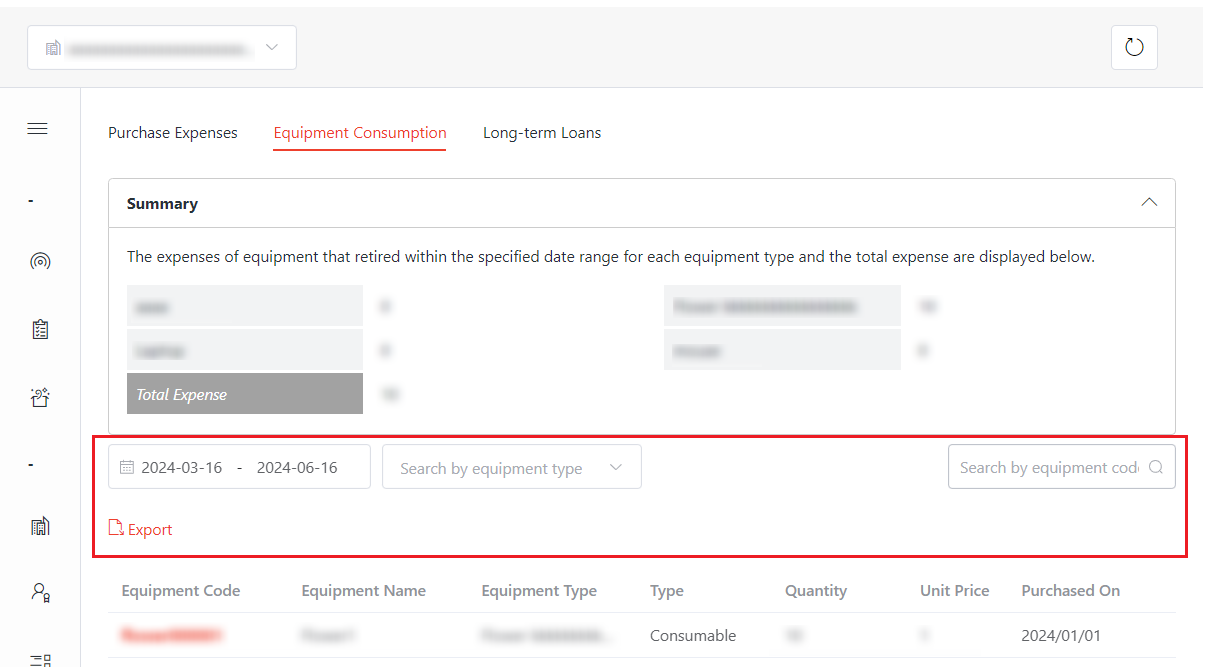Open the red equipment code link
The image size is (1205, 667).
point(171,635)
